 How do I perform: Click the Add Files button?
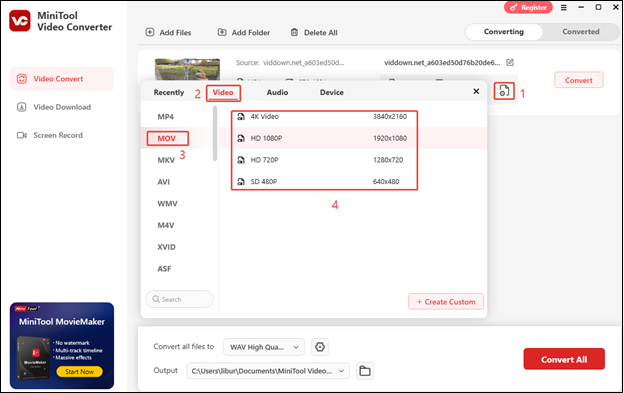168,33
